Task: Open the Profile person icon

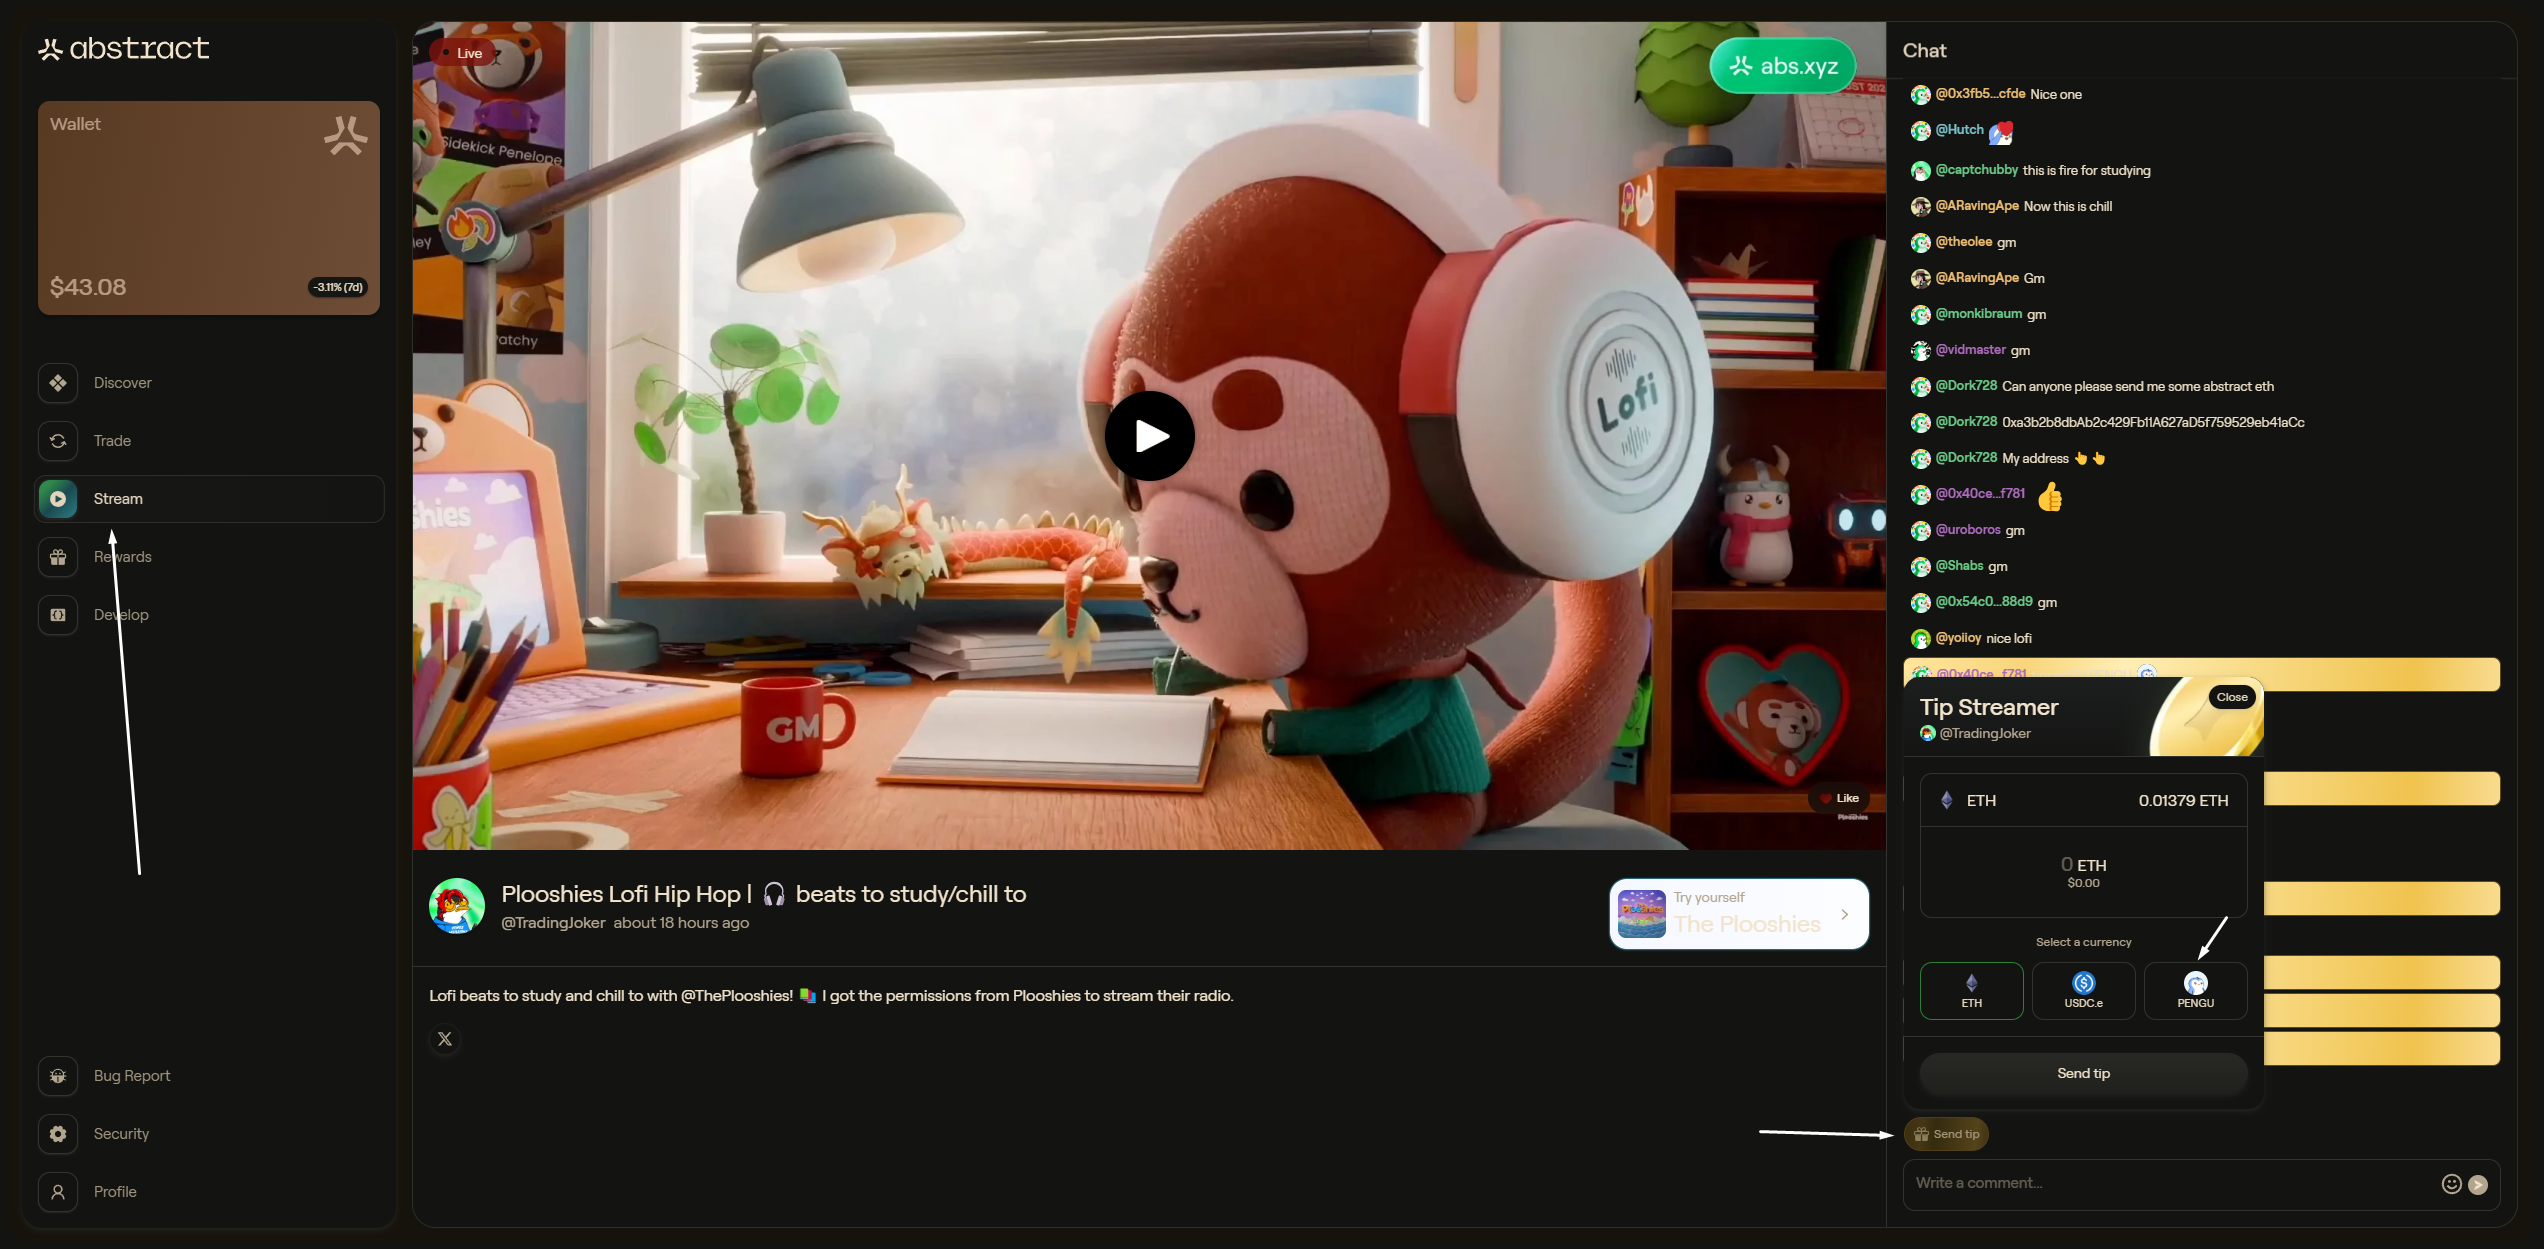Action: pos(58,1192)
